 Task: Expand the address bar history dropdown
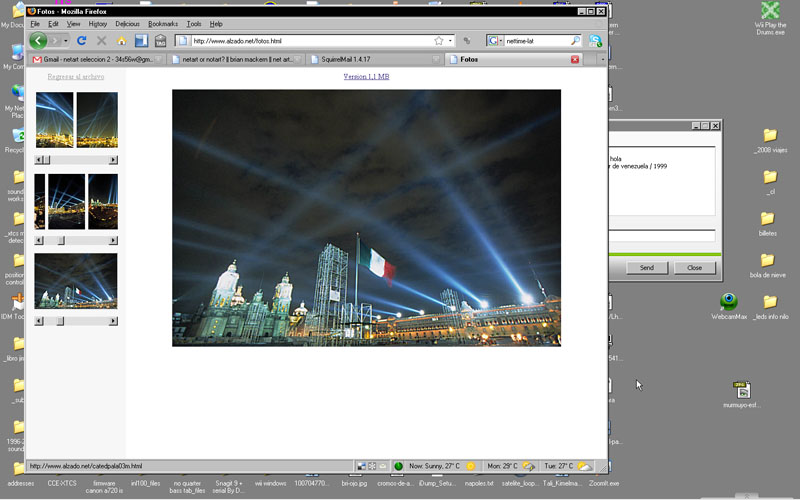coord(451,41)
